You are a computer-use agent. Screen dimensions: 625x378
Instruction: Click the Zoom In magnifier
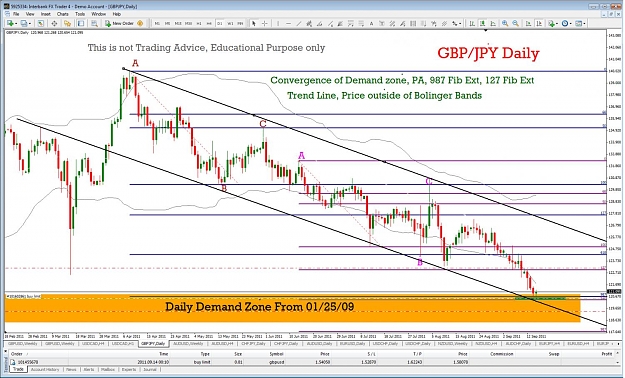(x=505, y=24)
